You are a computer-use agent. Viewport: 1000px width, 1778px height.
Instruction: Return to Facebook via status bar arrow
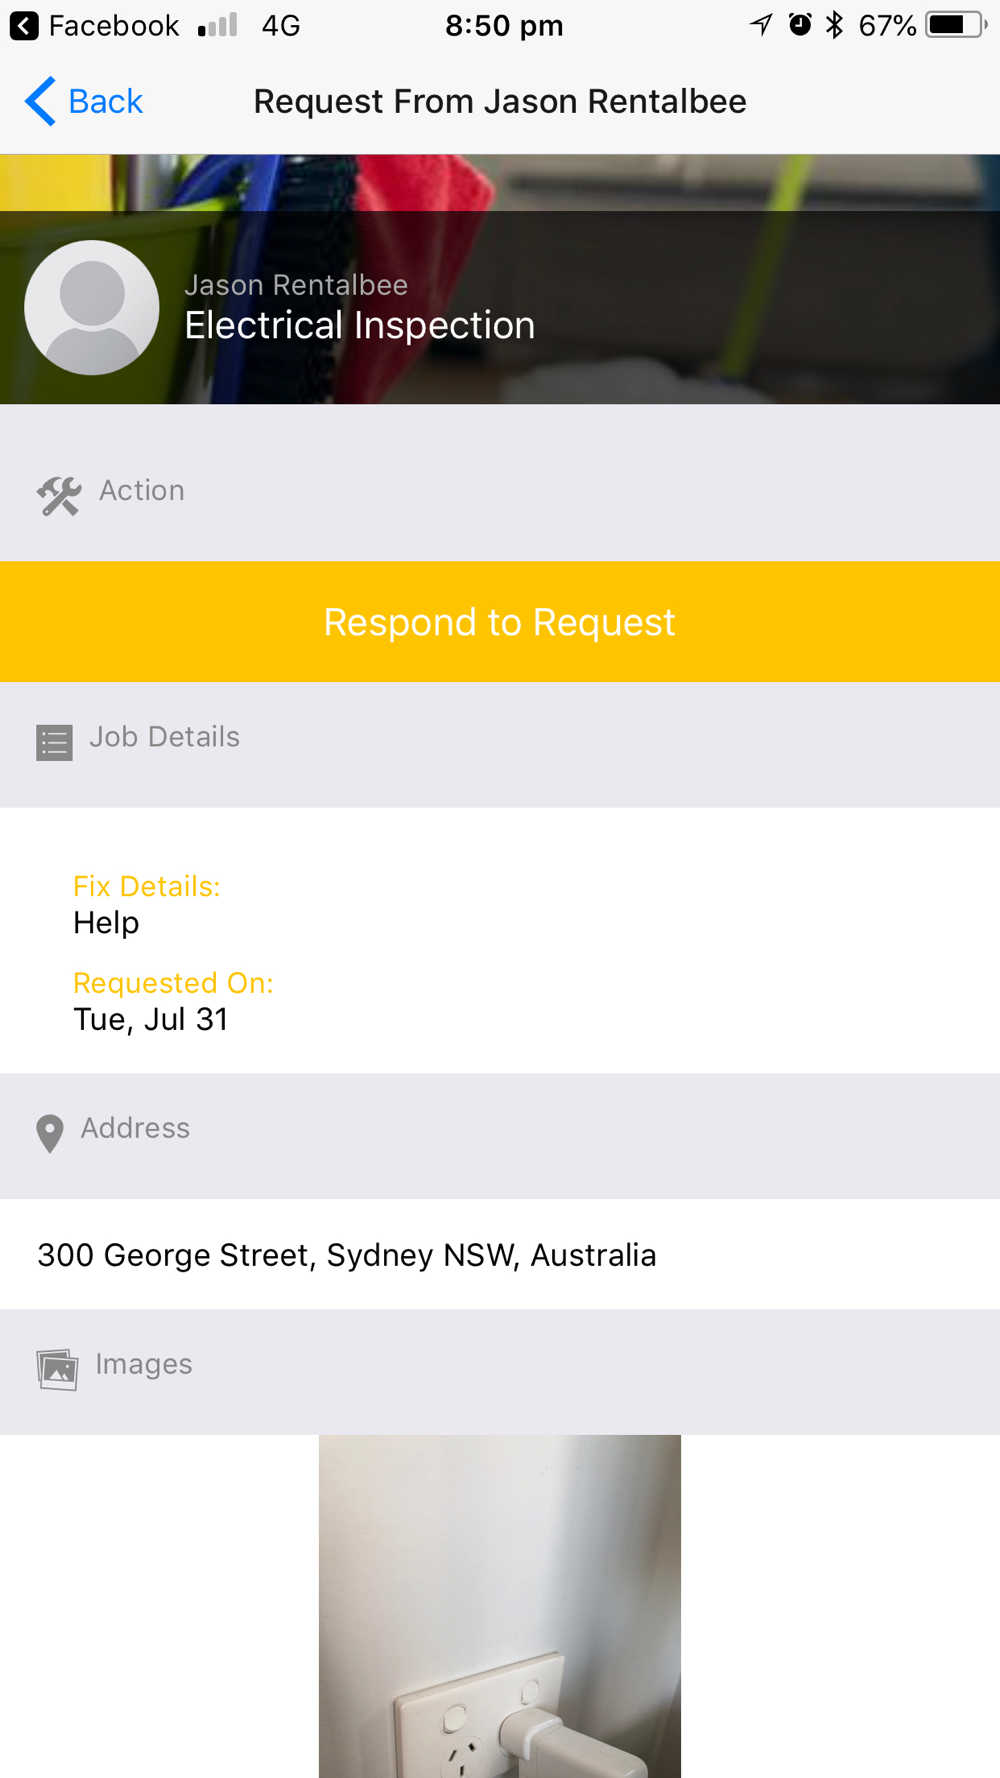click(24, 25)
